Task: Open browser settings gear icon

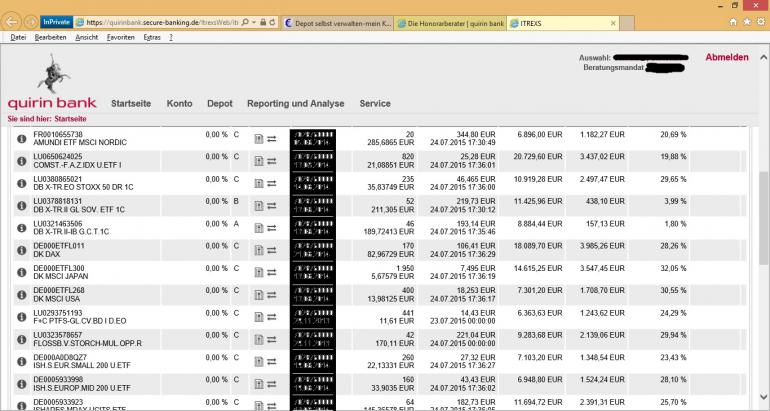Action: pos(761,22)
